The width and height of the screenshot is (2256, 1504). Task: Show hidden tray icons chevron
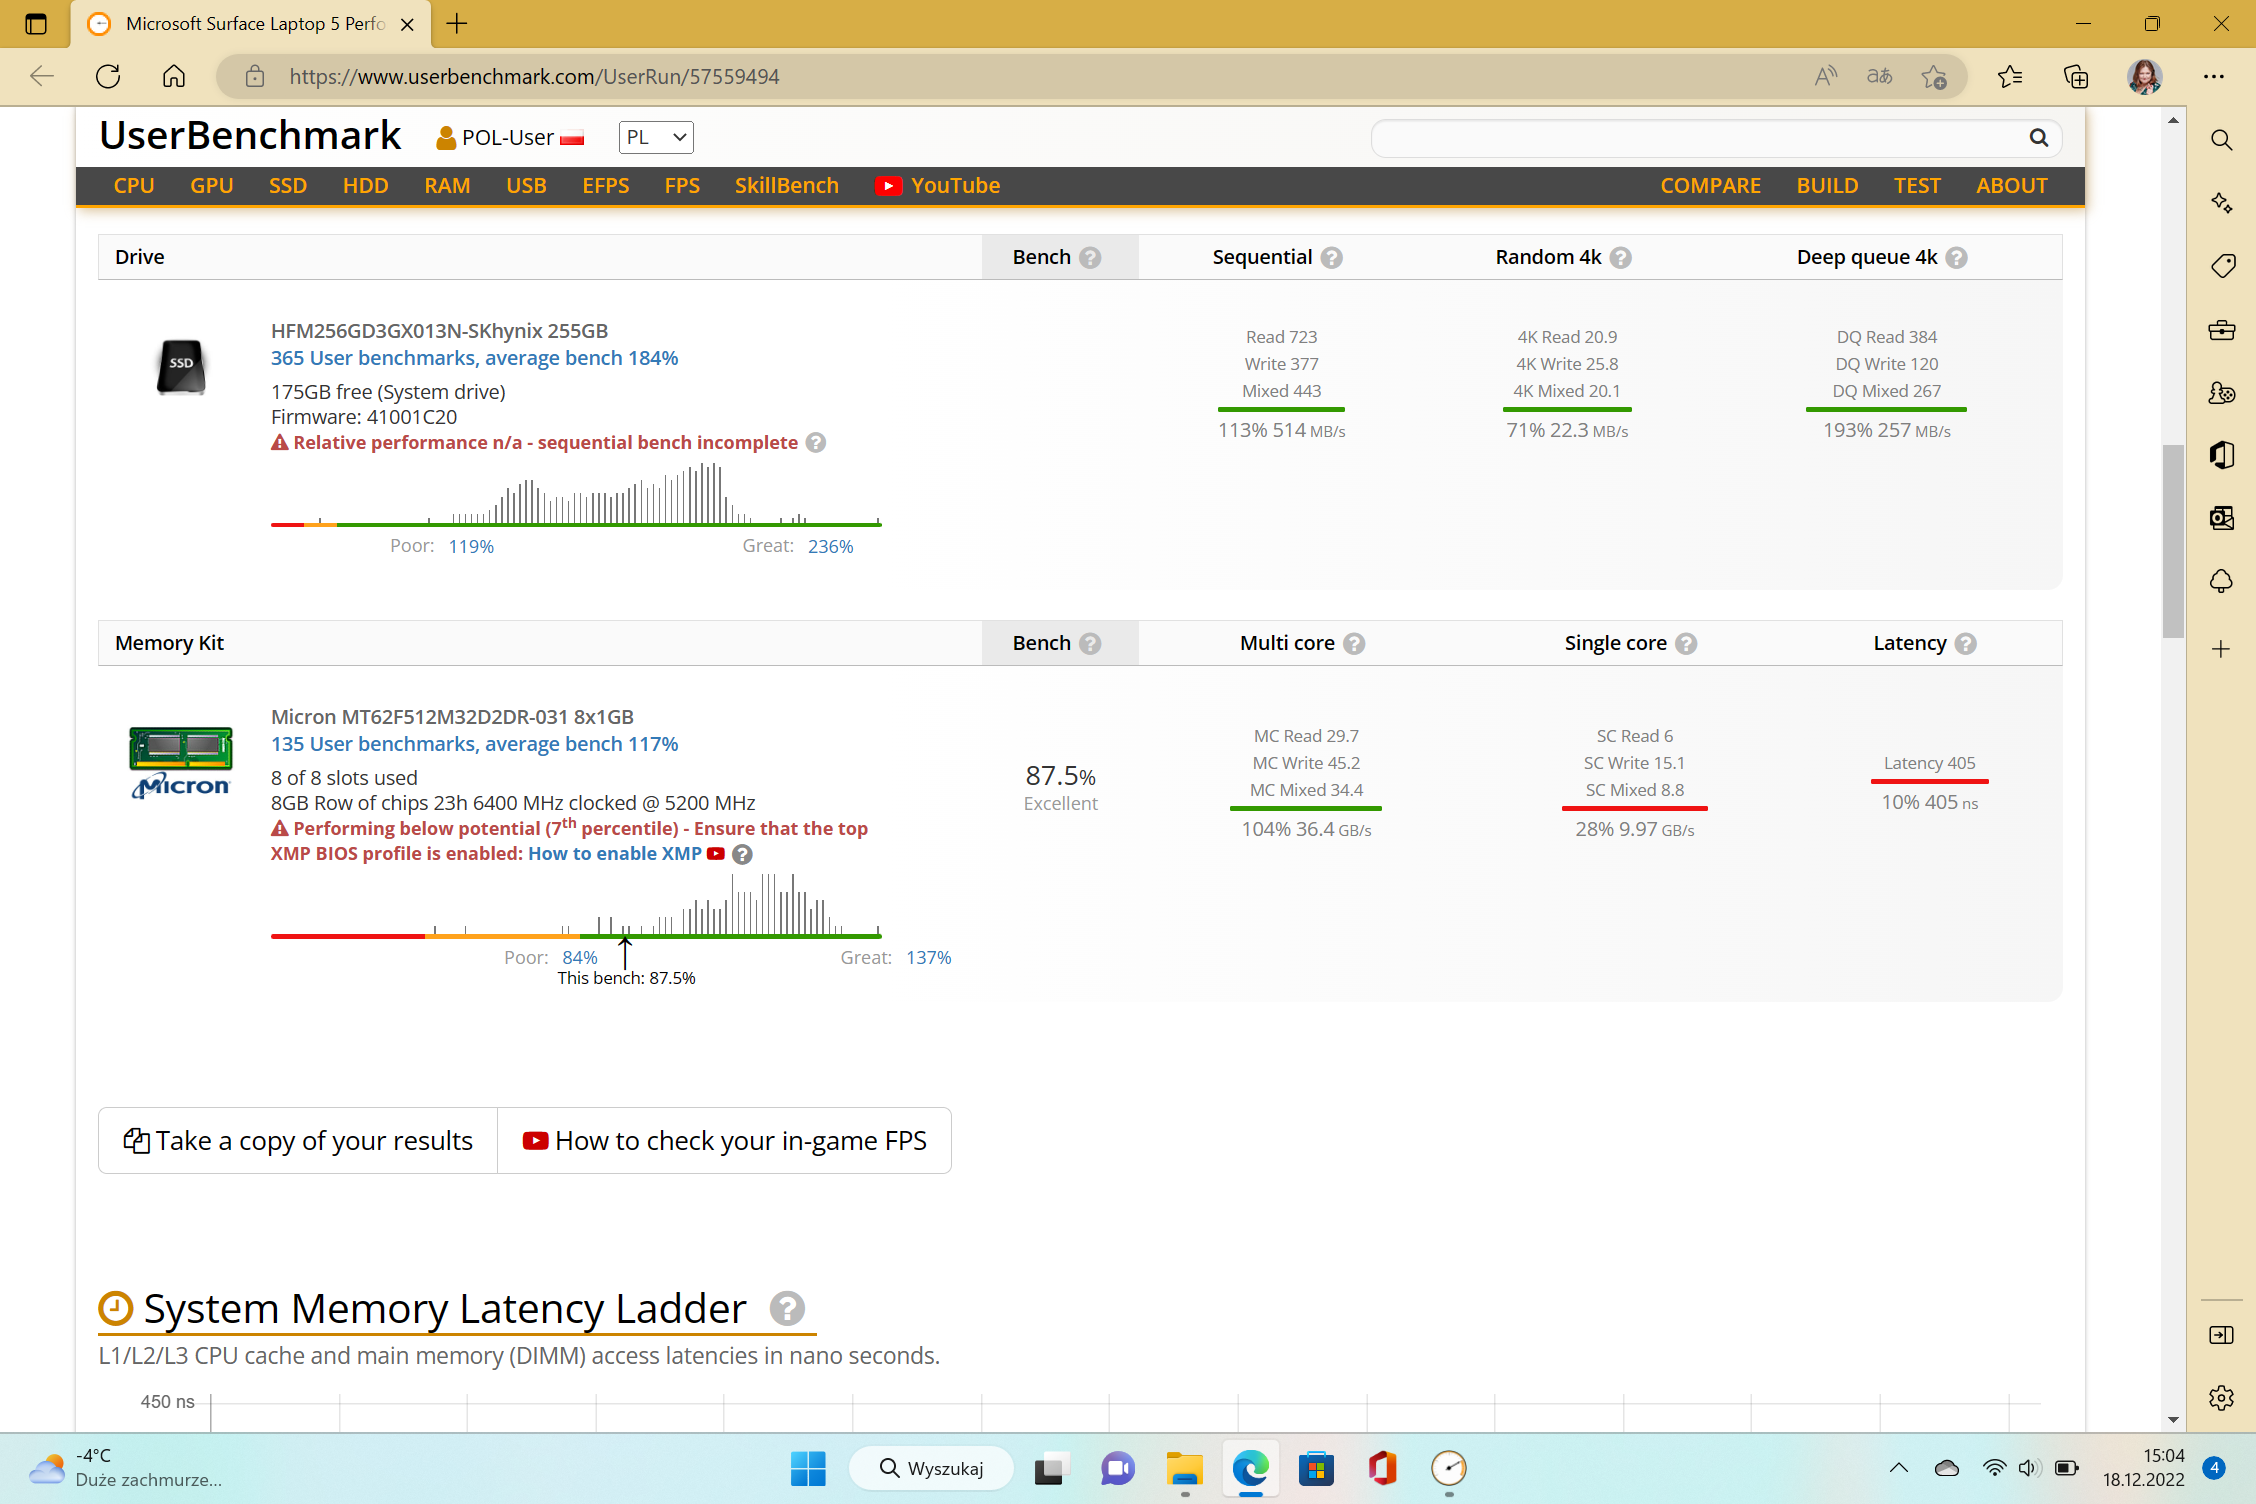1898,1469
